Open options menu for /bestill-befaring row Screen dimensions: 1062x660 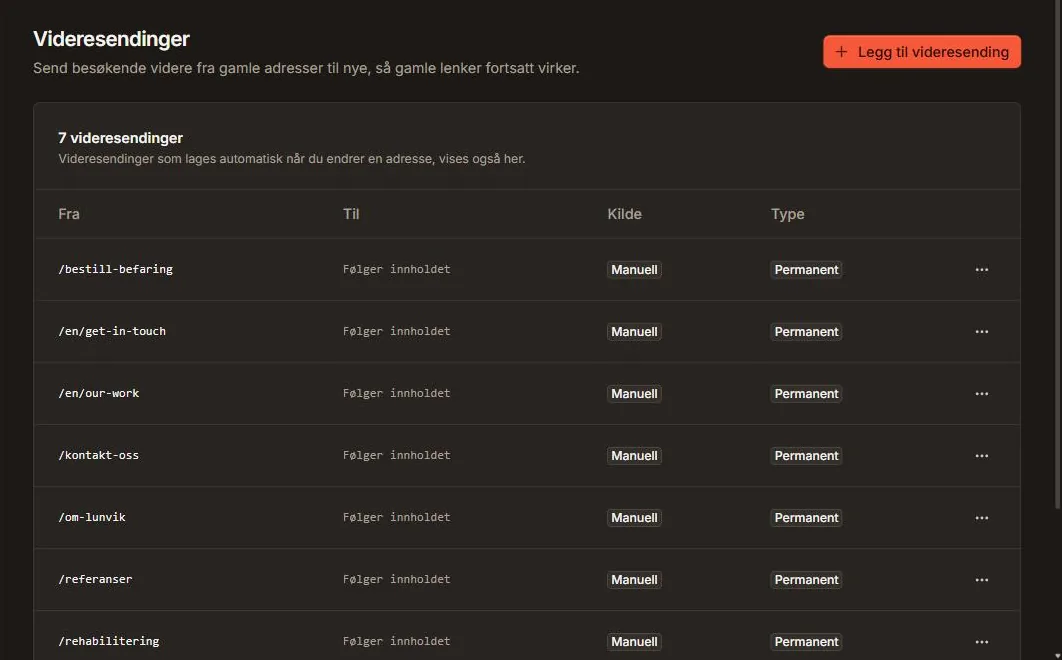[x=981, y=270]
